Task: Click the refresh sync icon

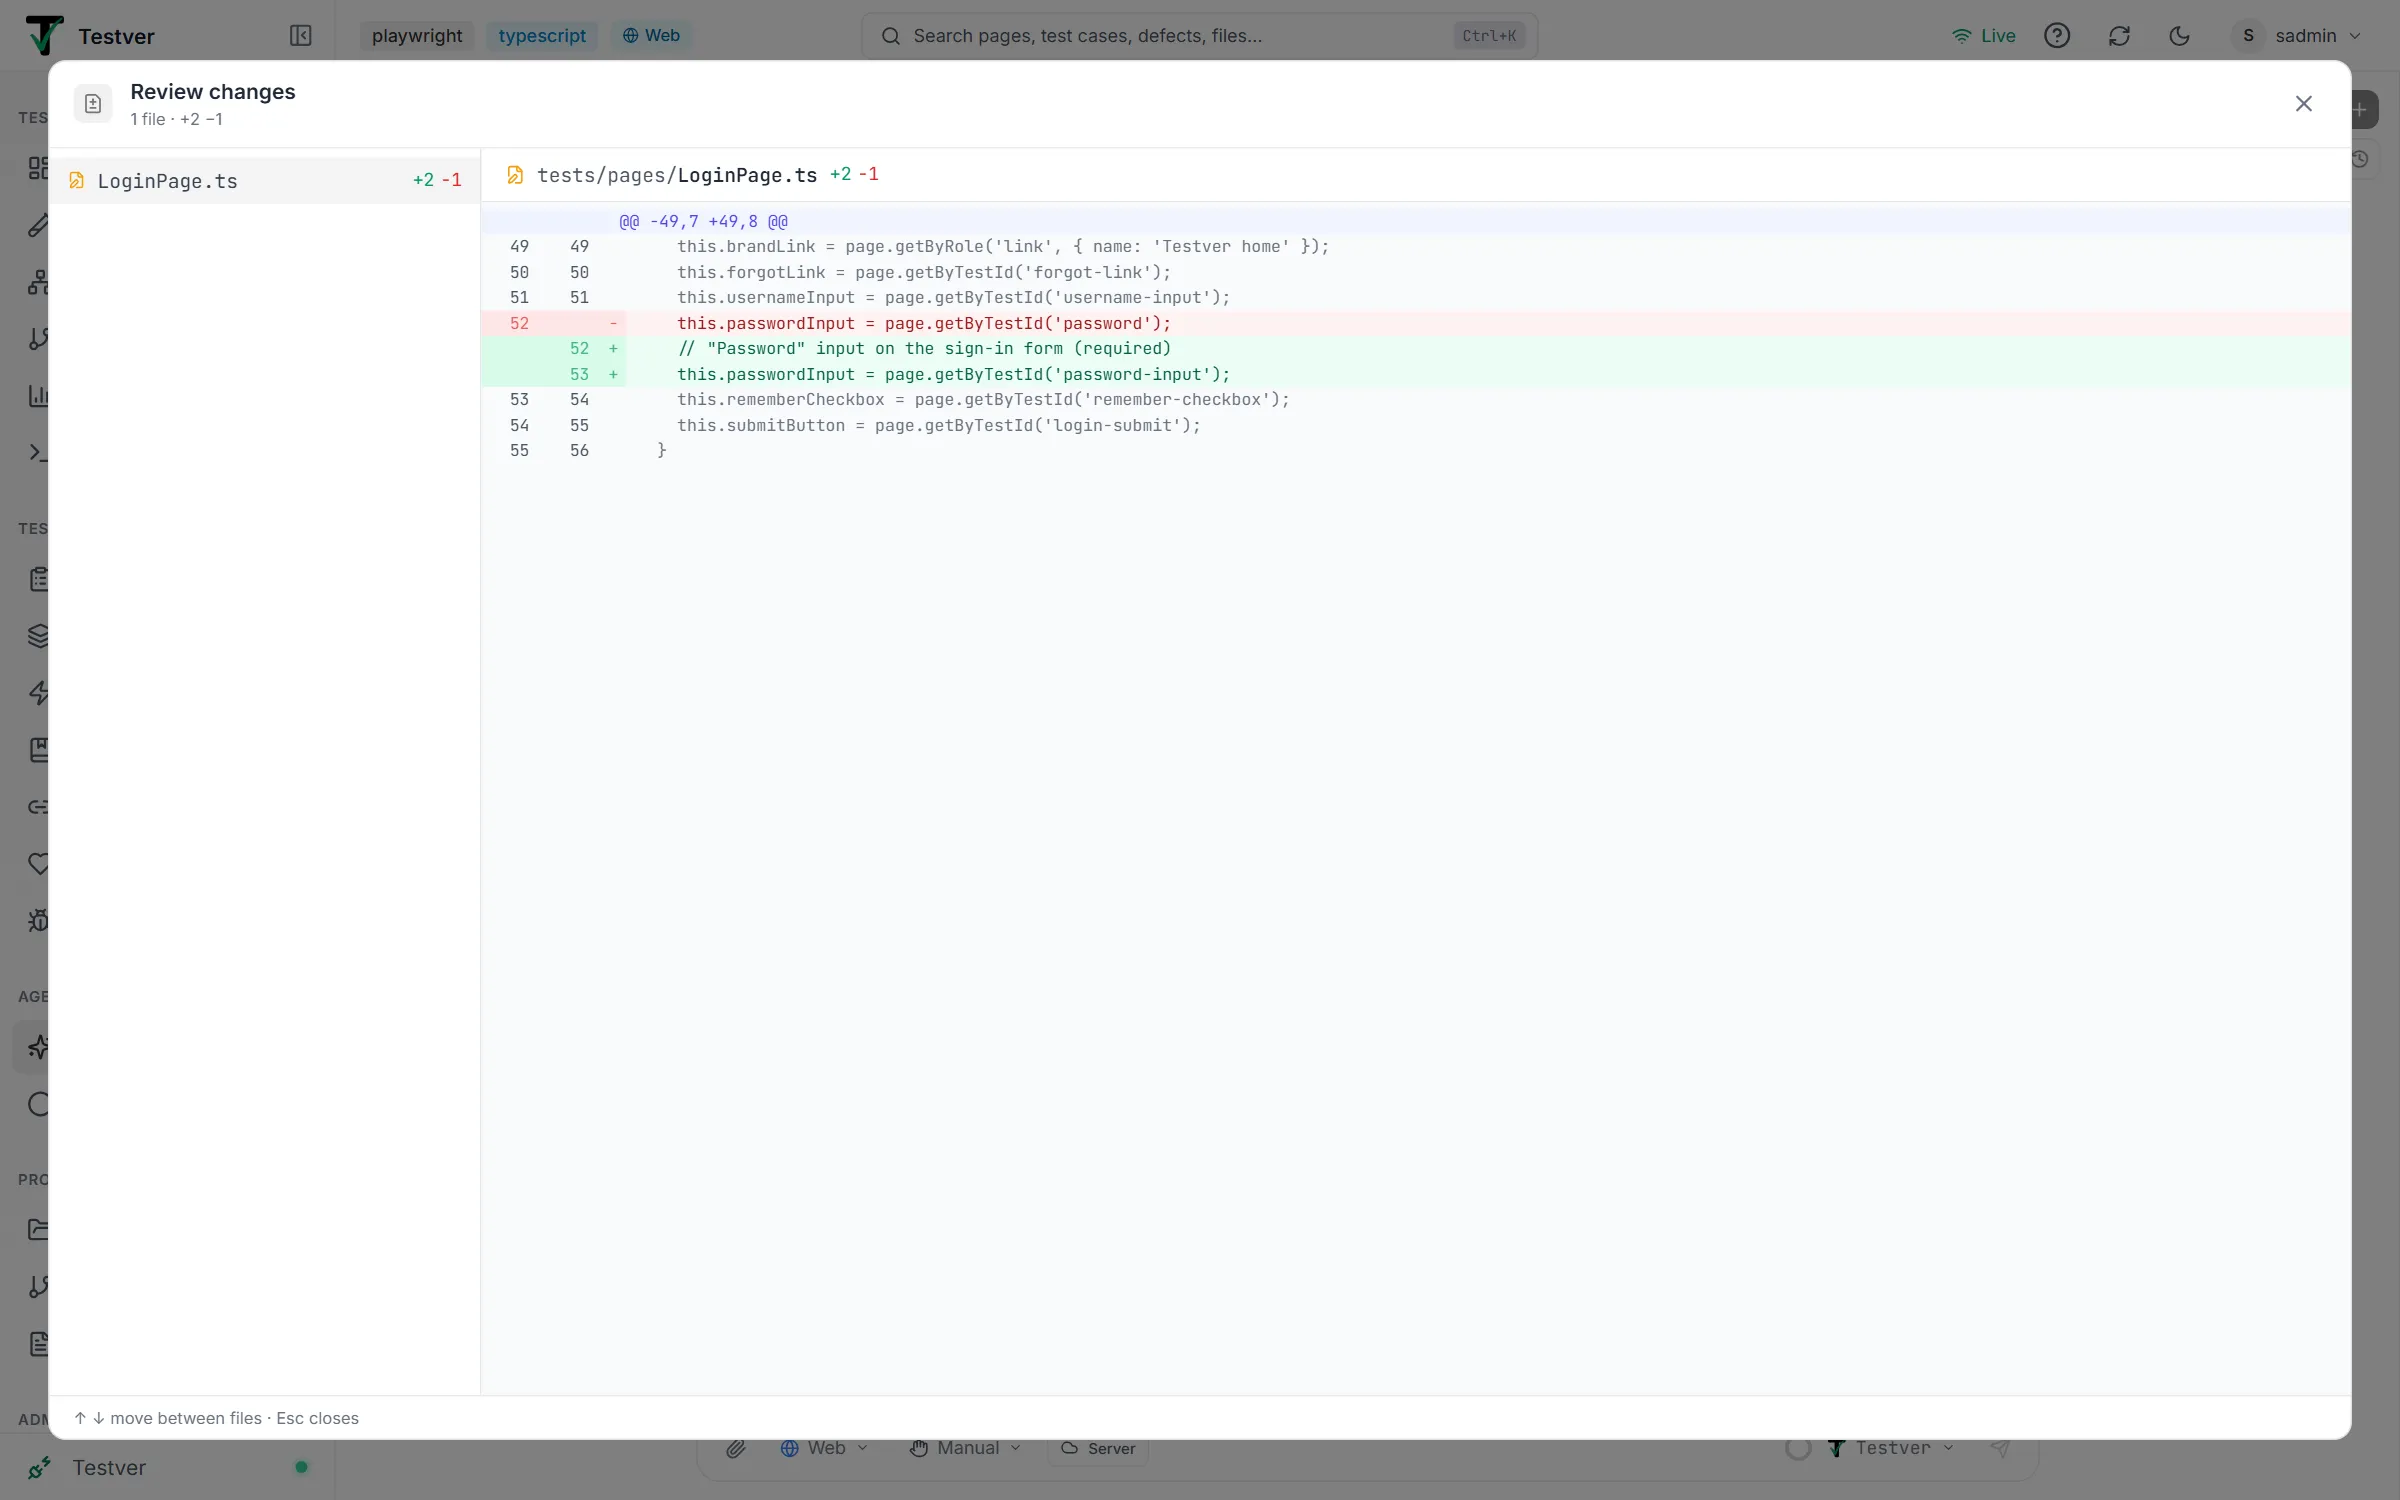Action: (x=2119, y=36)
